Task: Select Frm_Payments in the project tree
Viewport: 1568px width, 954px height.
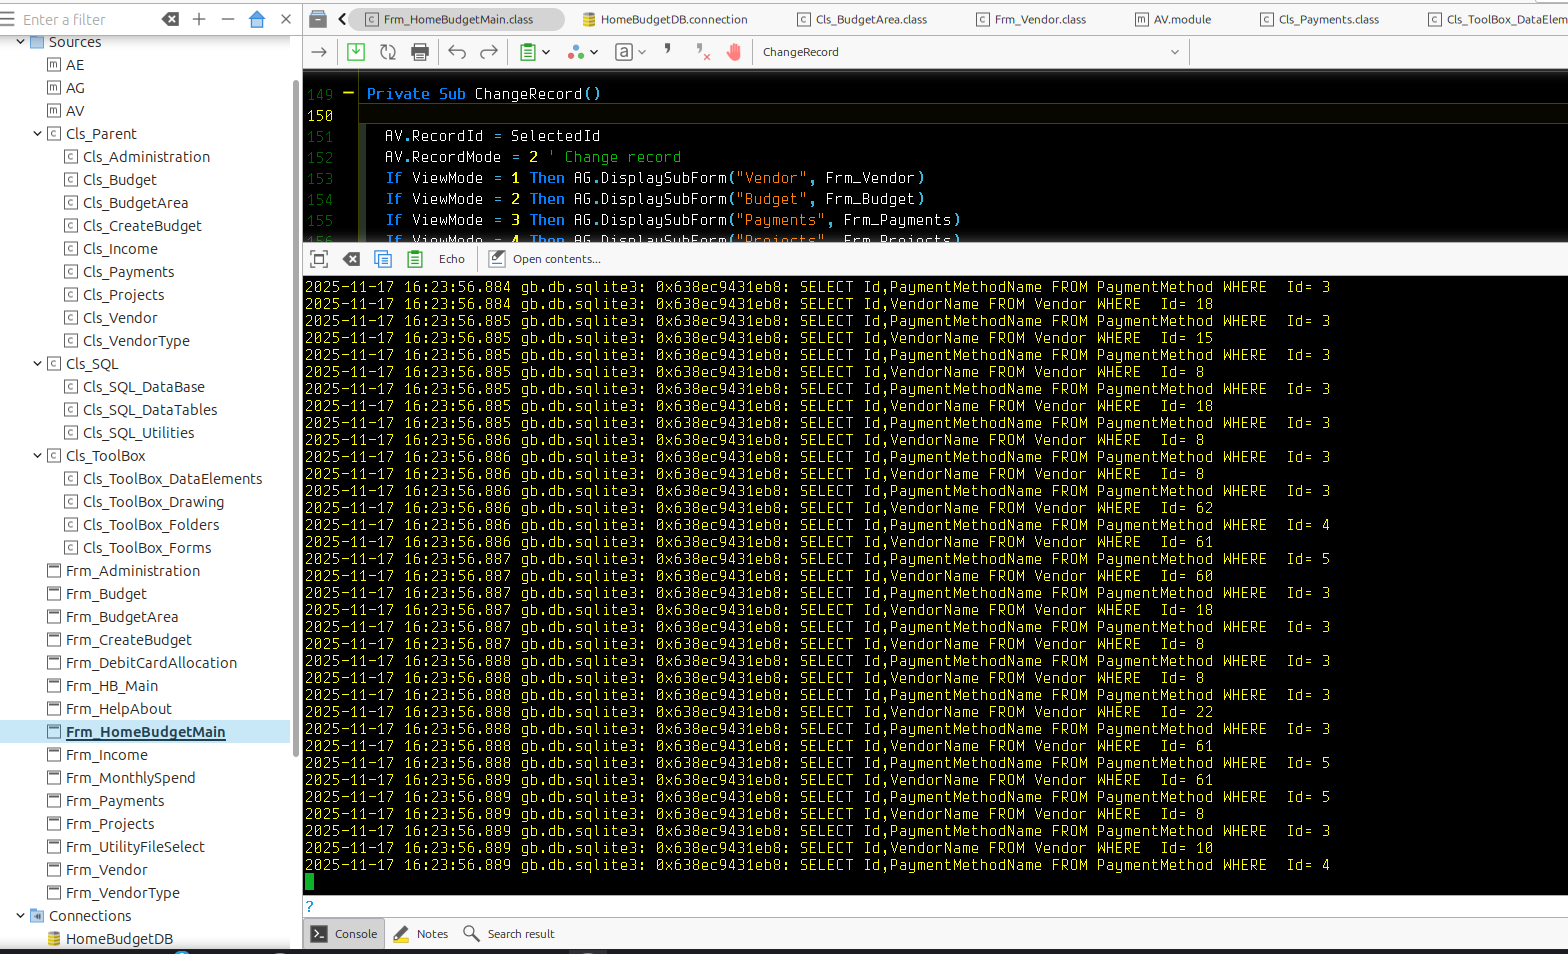Action: (x=115, y=801)
